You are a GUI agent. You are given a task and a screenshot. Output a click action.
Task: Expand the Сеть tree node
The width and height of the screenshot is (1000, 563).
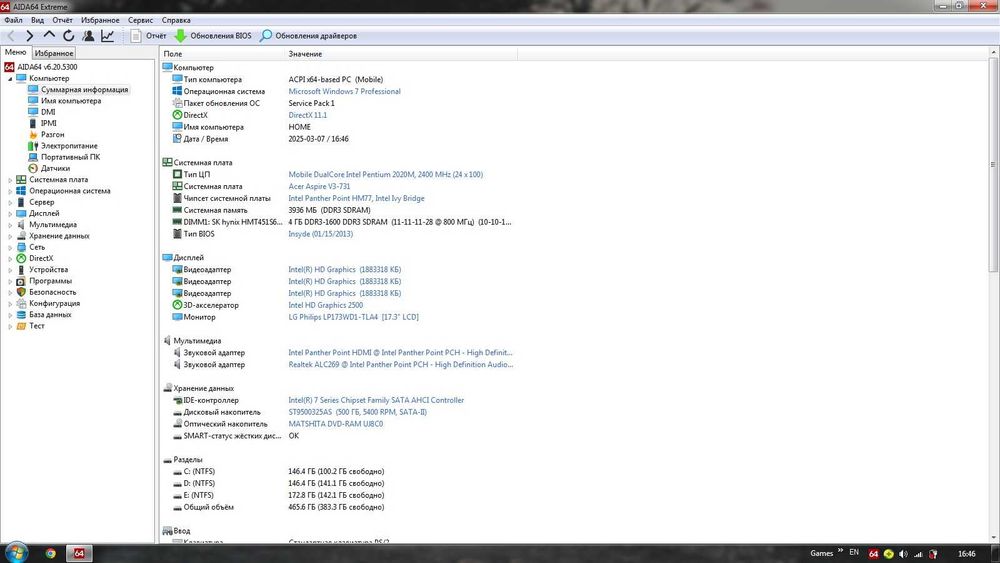coord(10,247)
